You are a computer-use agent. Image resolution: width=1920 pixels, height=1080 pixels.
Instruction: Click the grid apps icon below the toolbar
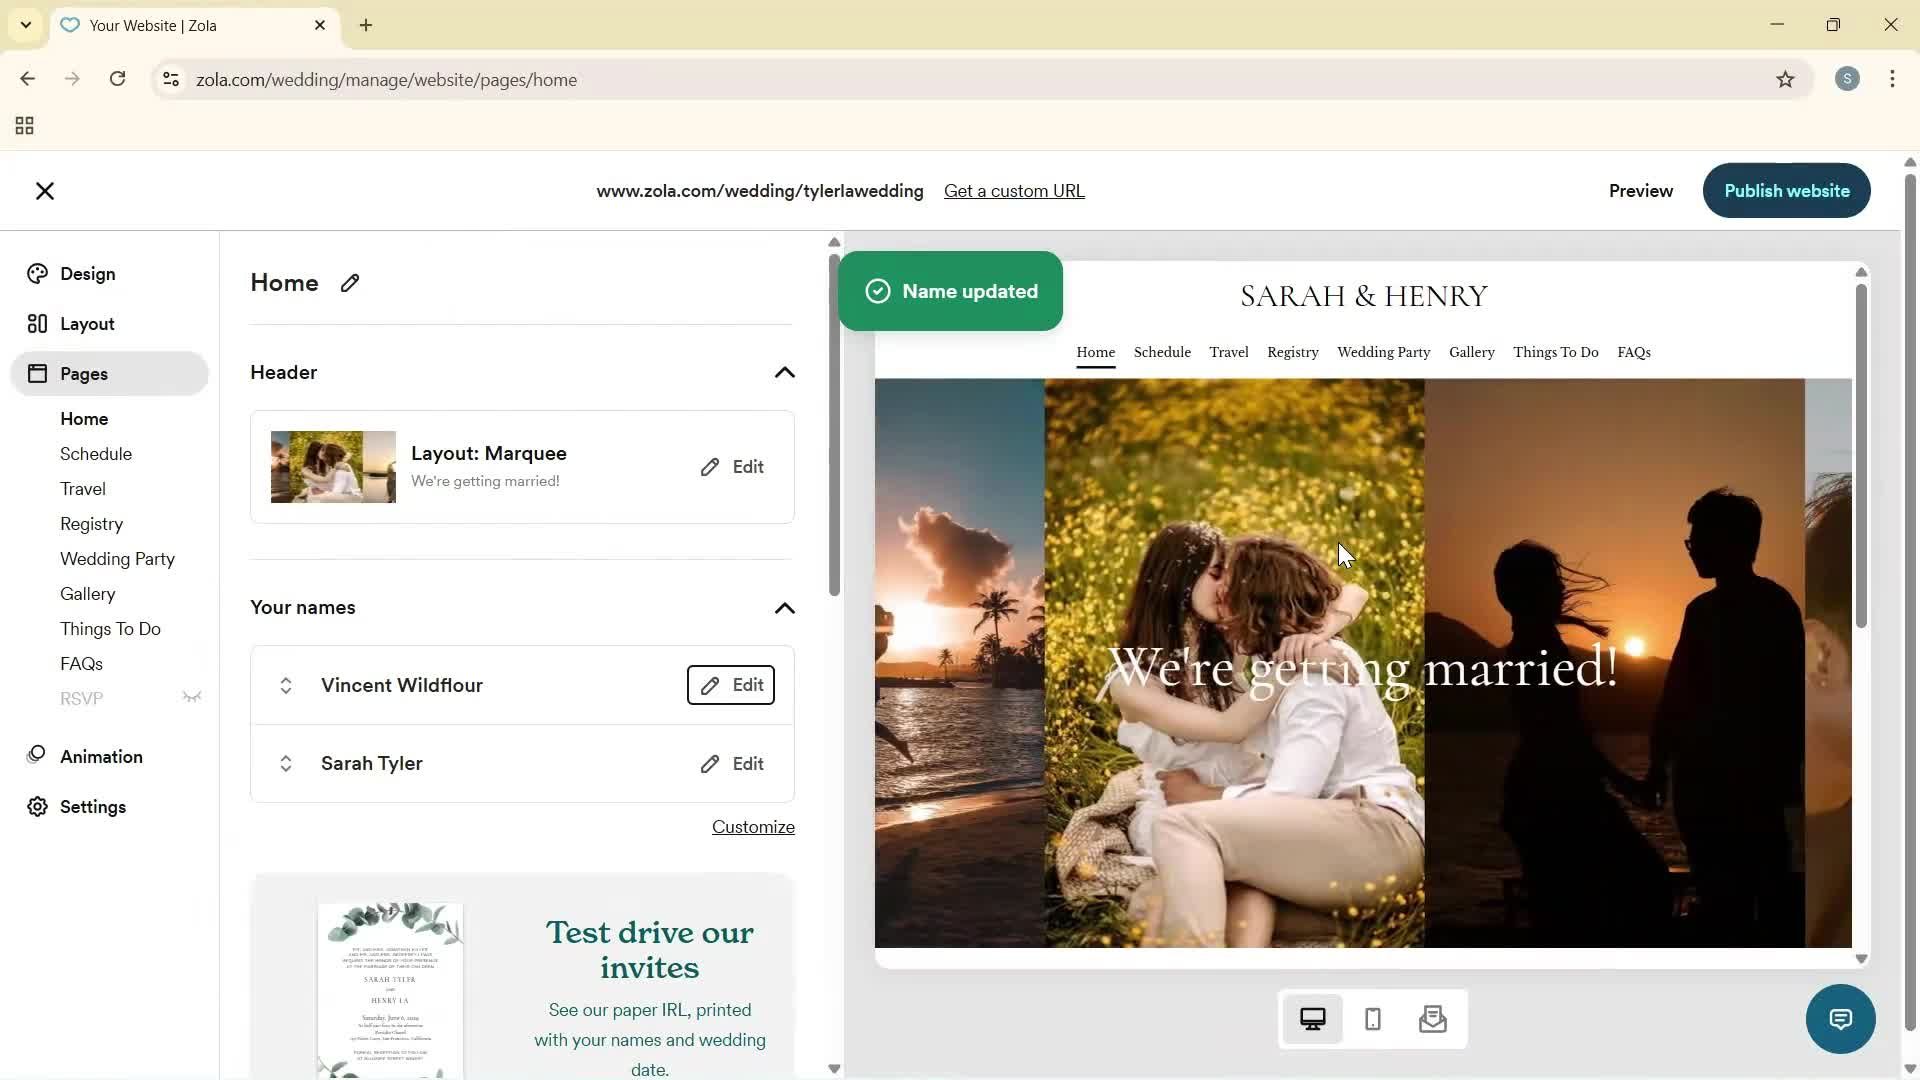click(23, 126)
